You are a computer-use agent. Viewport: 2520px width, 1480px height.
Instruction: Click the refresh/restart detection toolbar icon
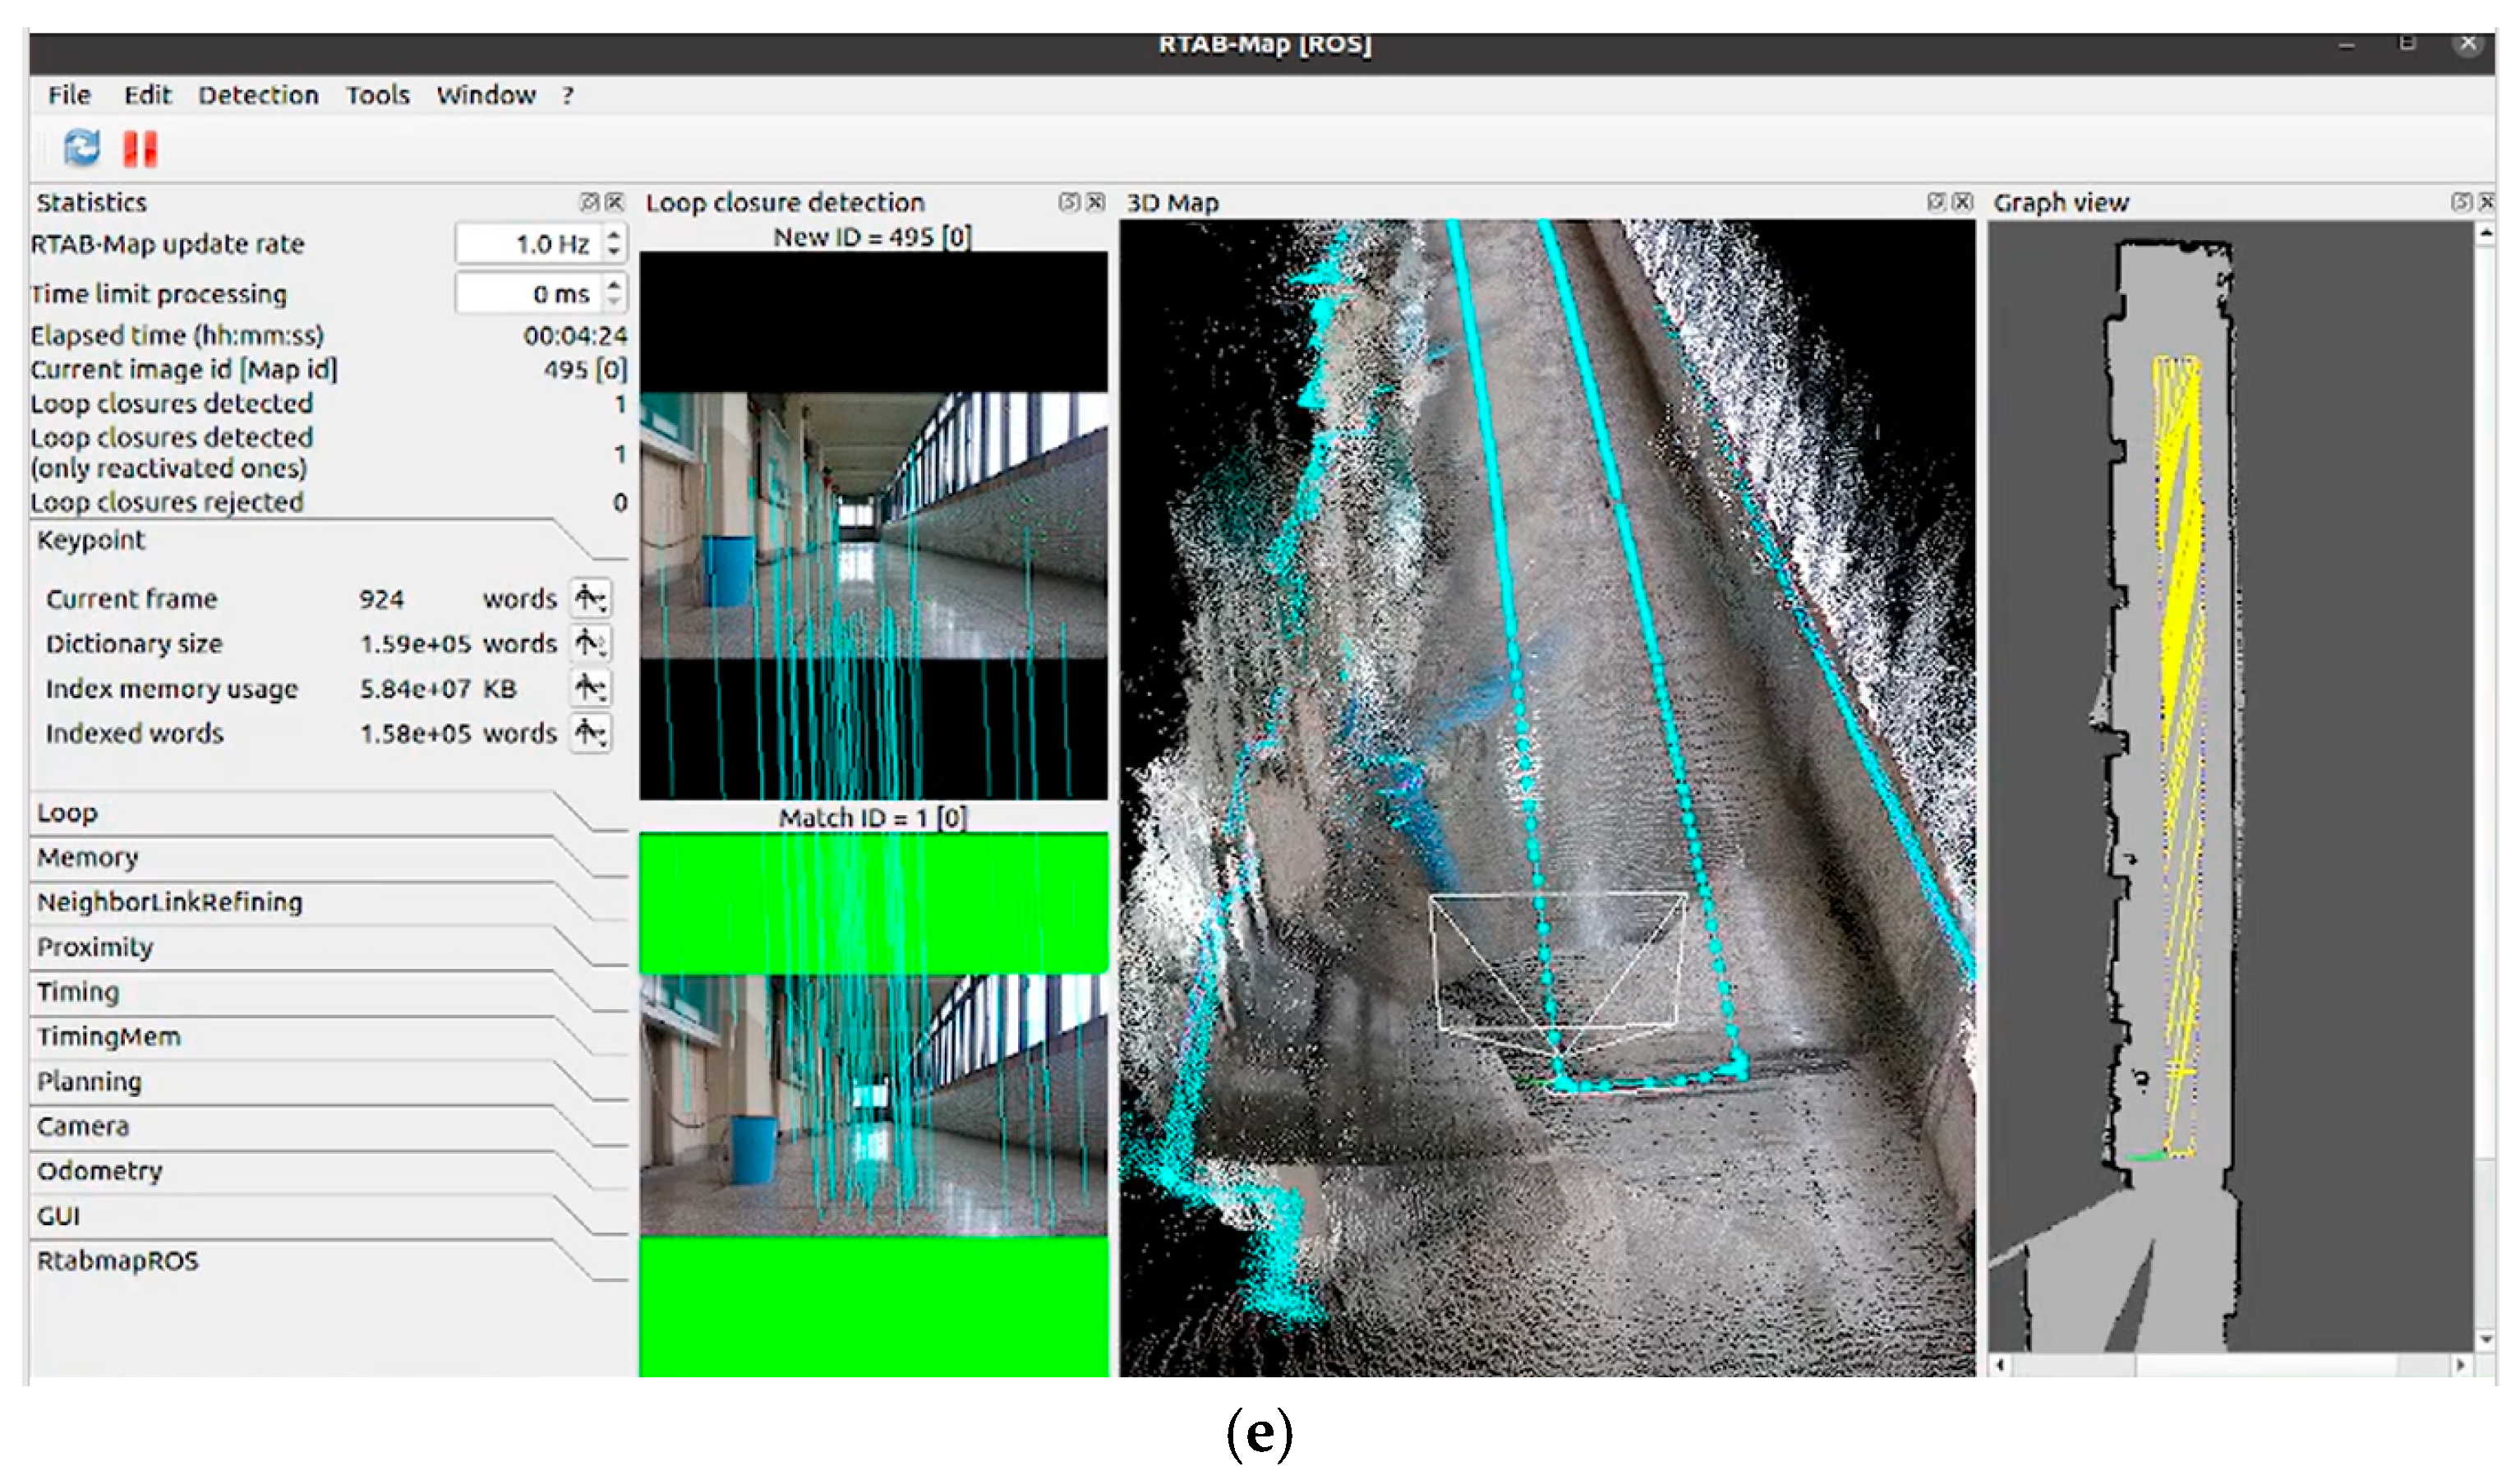[82, 148]
